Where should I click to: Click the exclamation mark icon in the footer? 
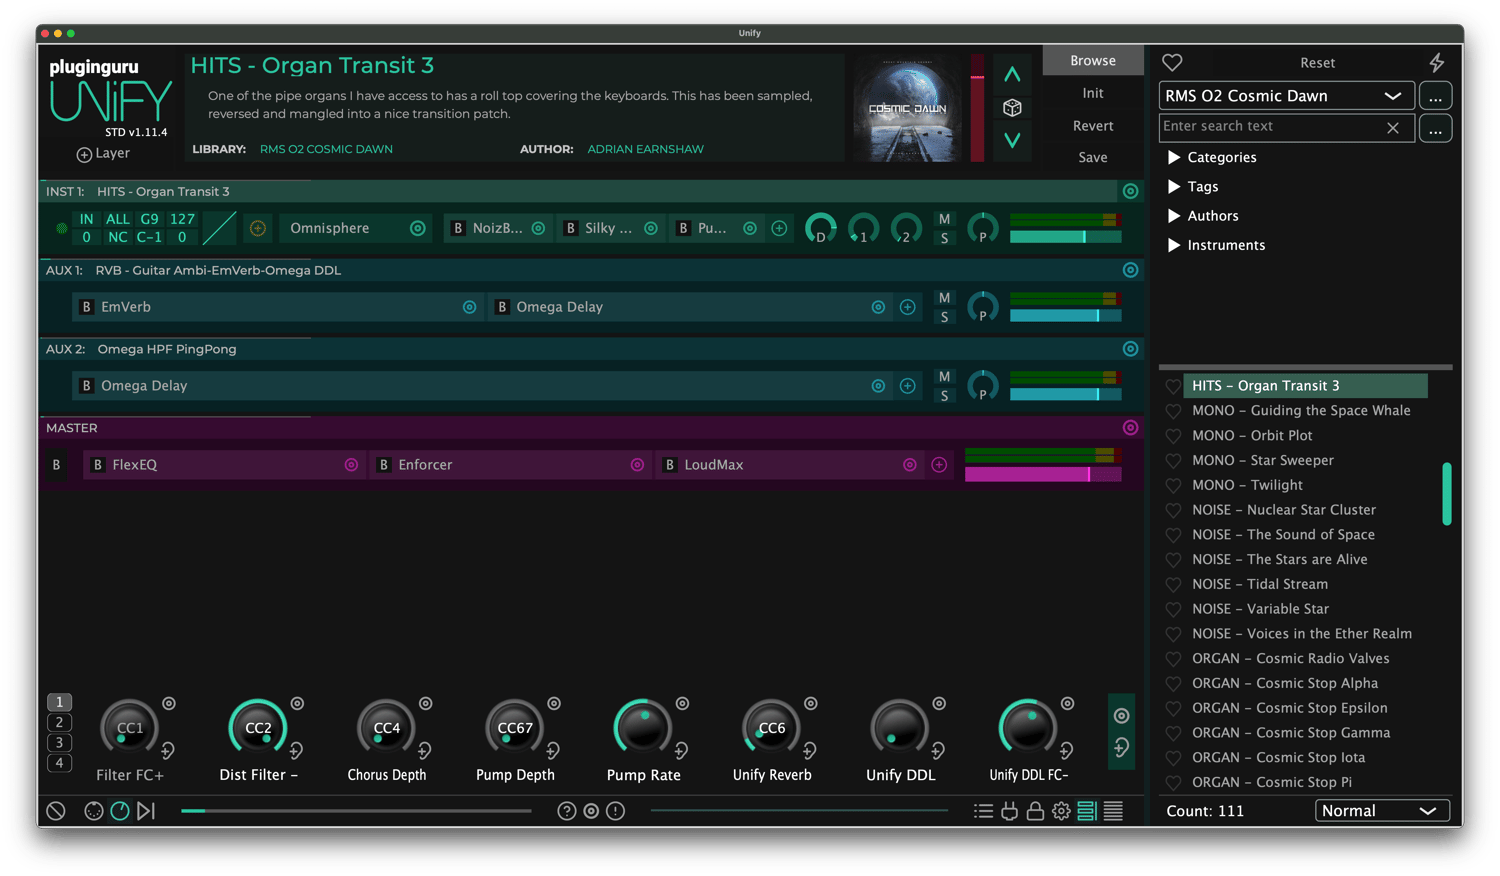coord(616,811)
